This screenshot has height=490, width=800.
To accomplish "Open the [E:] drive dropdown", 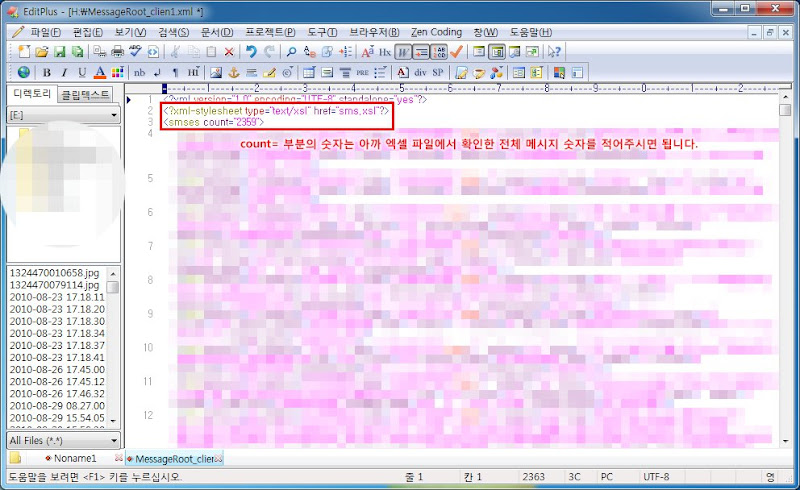I will [63, 115].
